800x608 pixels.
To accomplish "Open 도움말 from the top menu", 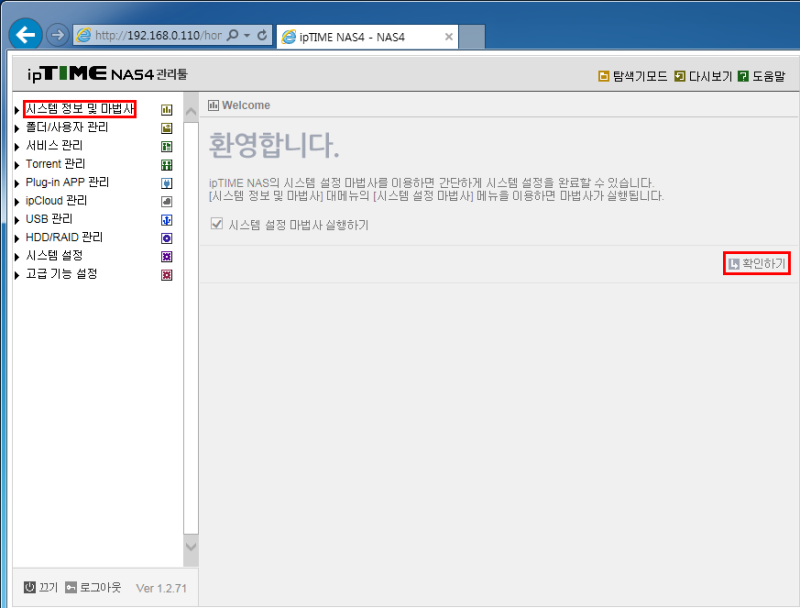I will 769,75.
